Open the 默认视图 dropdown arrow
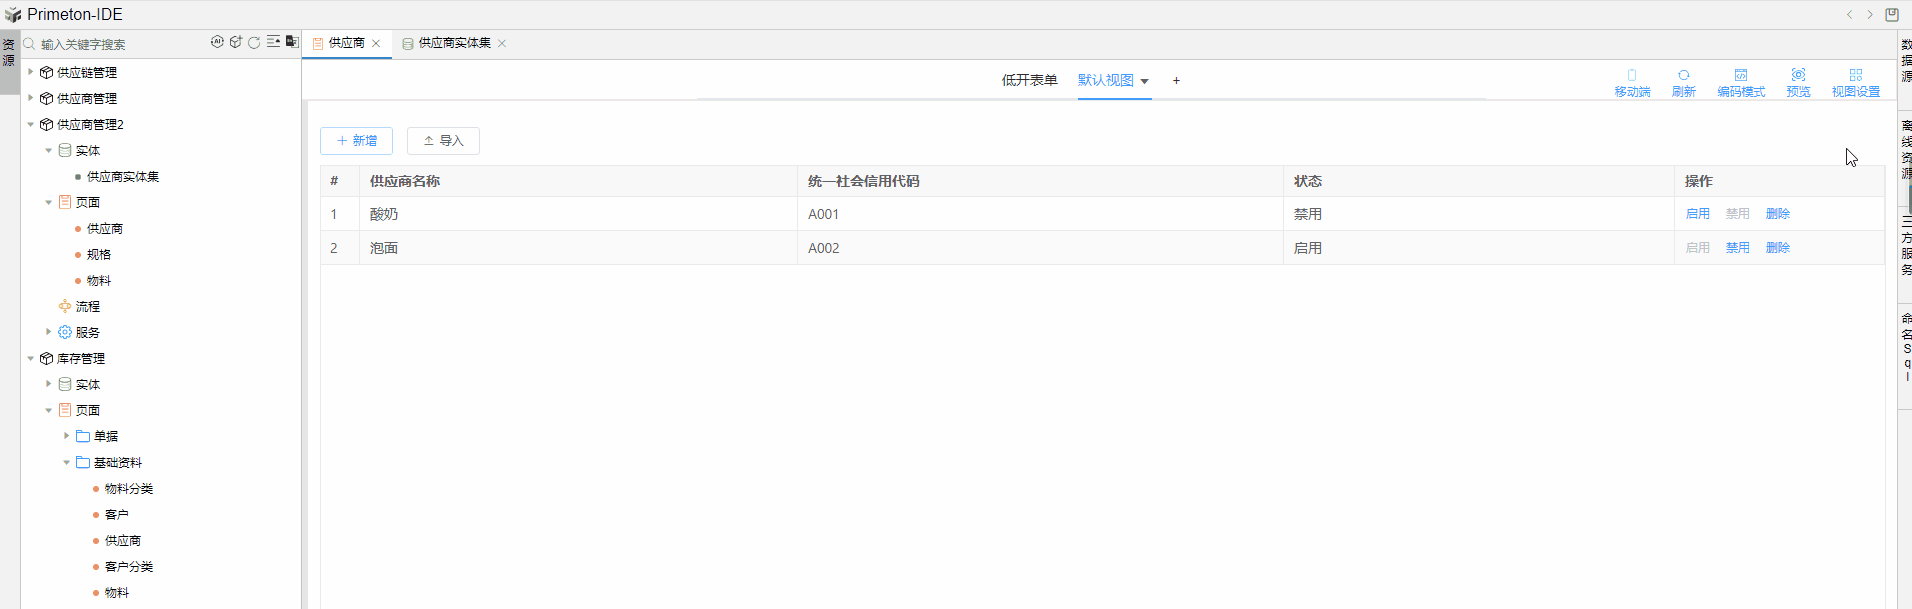The height and width of the screenshot is (609, 1912). pos(1144,81)
